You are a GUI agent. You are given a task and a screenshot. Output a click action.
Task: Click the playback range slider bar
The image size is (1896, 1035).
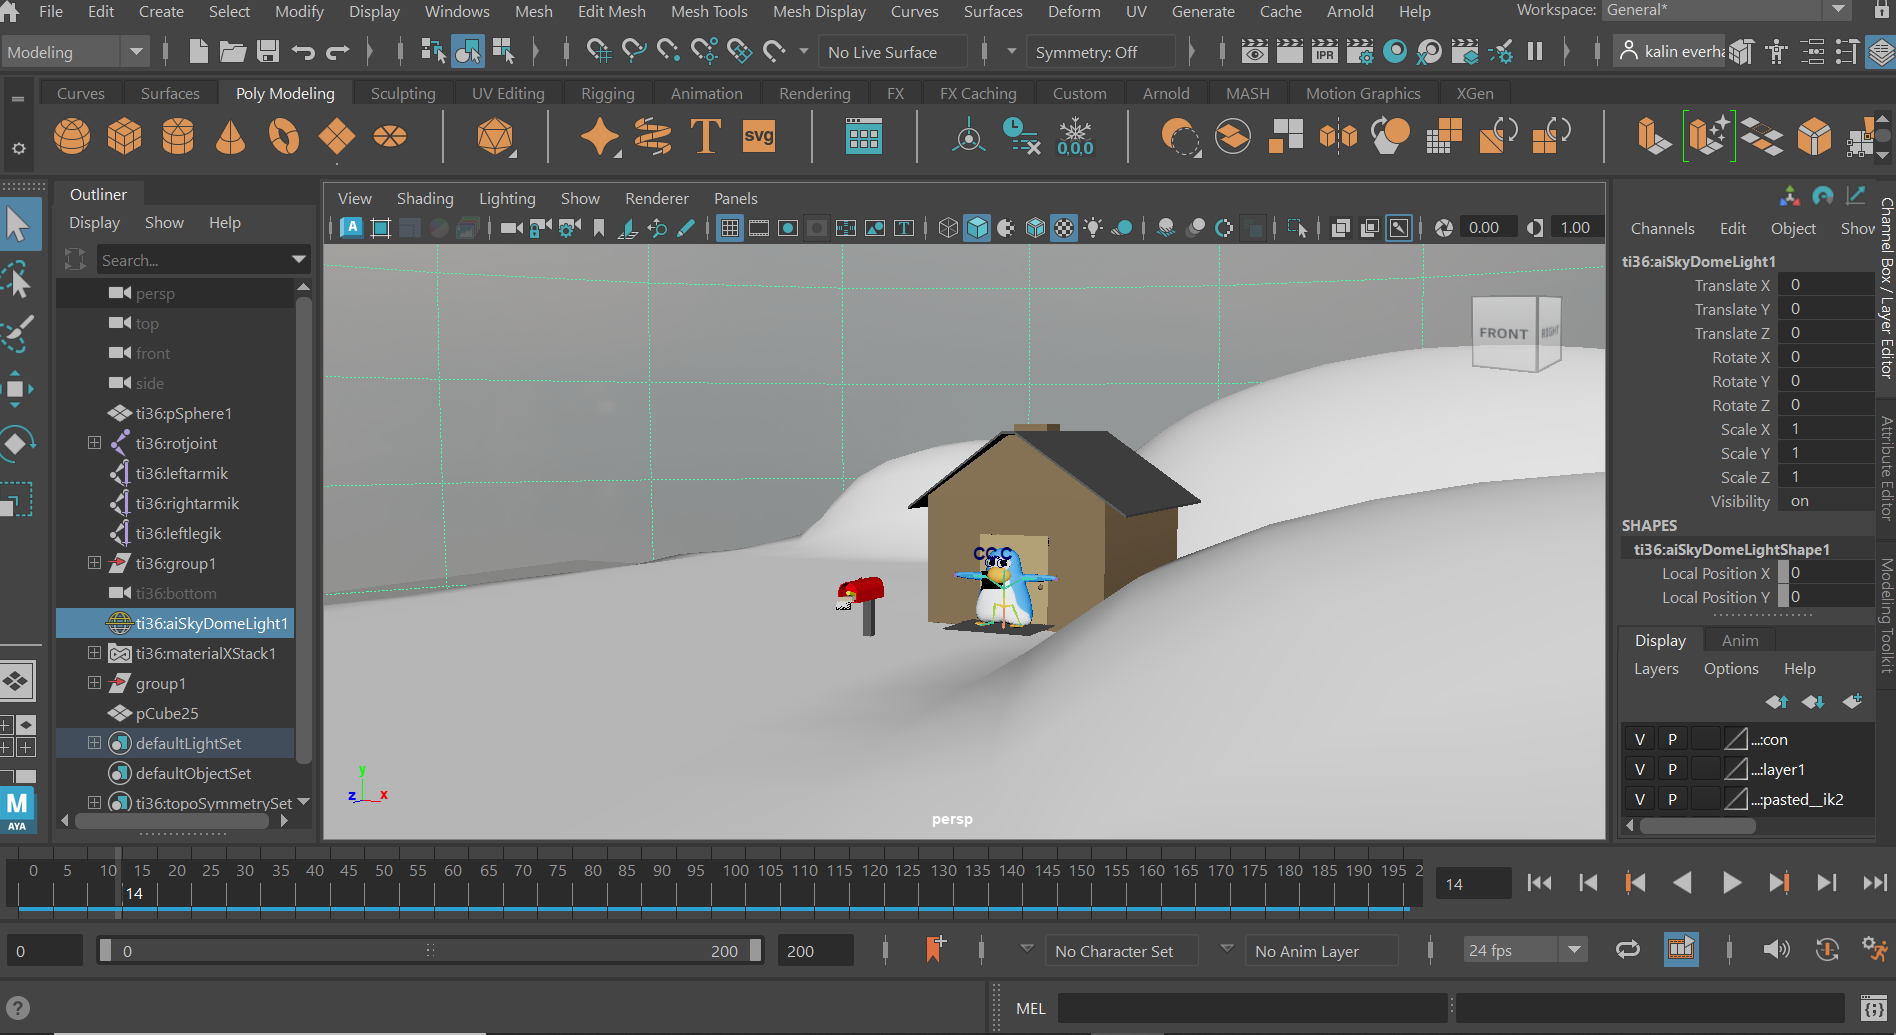pos(429,950)
